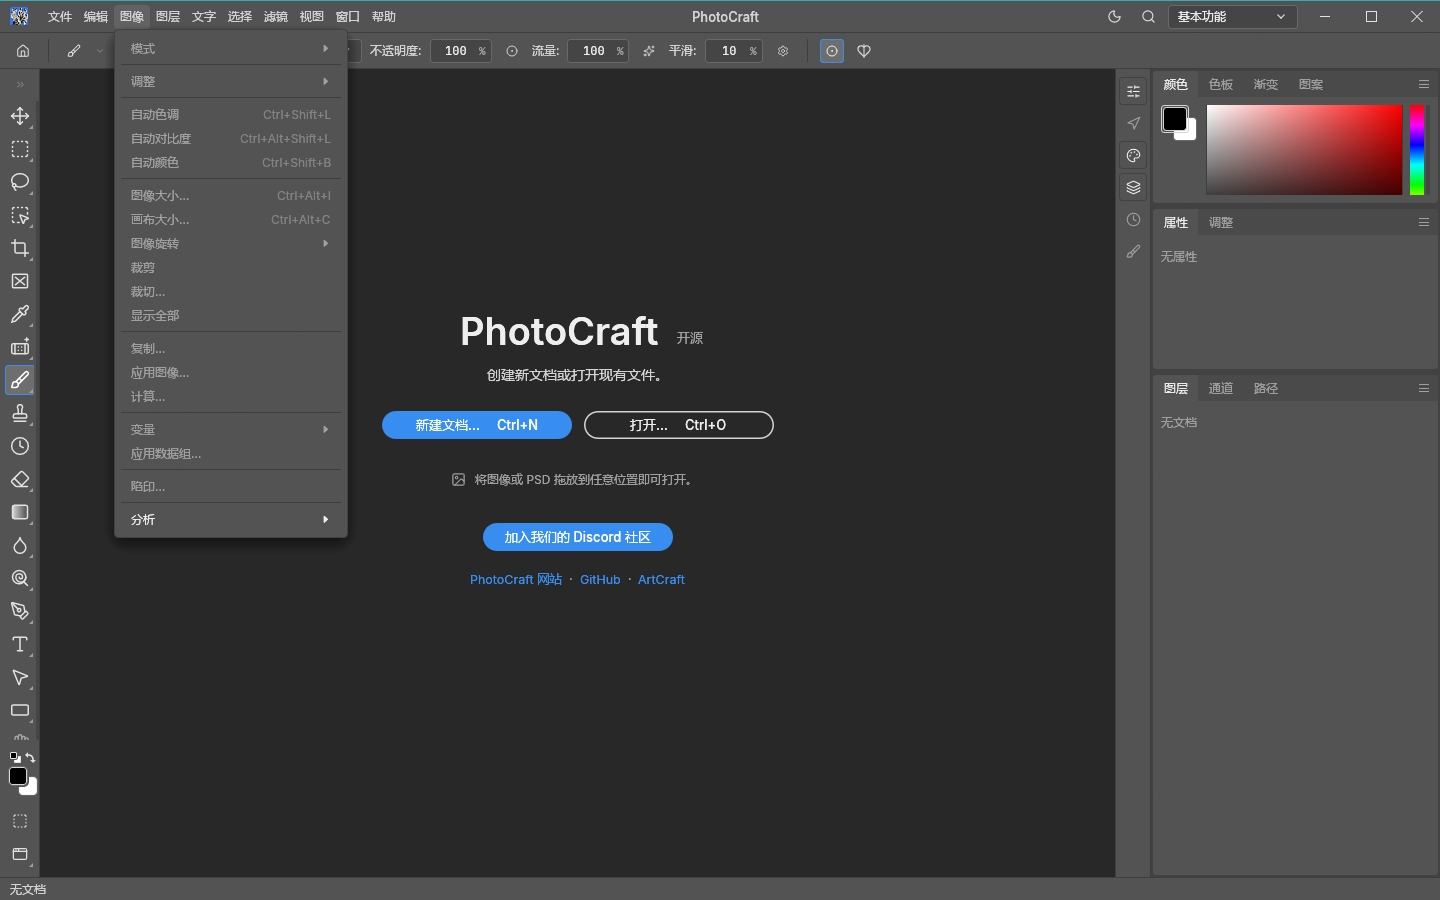Image resolution: width=1440 pixels, height=900 pixels.
Task: Toggle symmetry butterfly option
Action: pos(864,51)
